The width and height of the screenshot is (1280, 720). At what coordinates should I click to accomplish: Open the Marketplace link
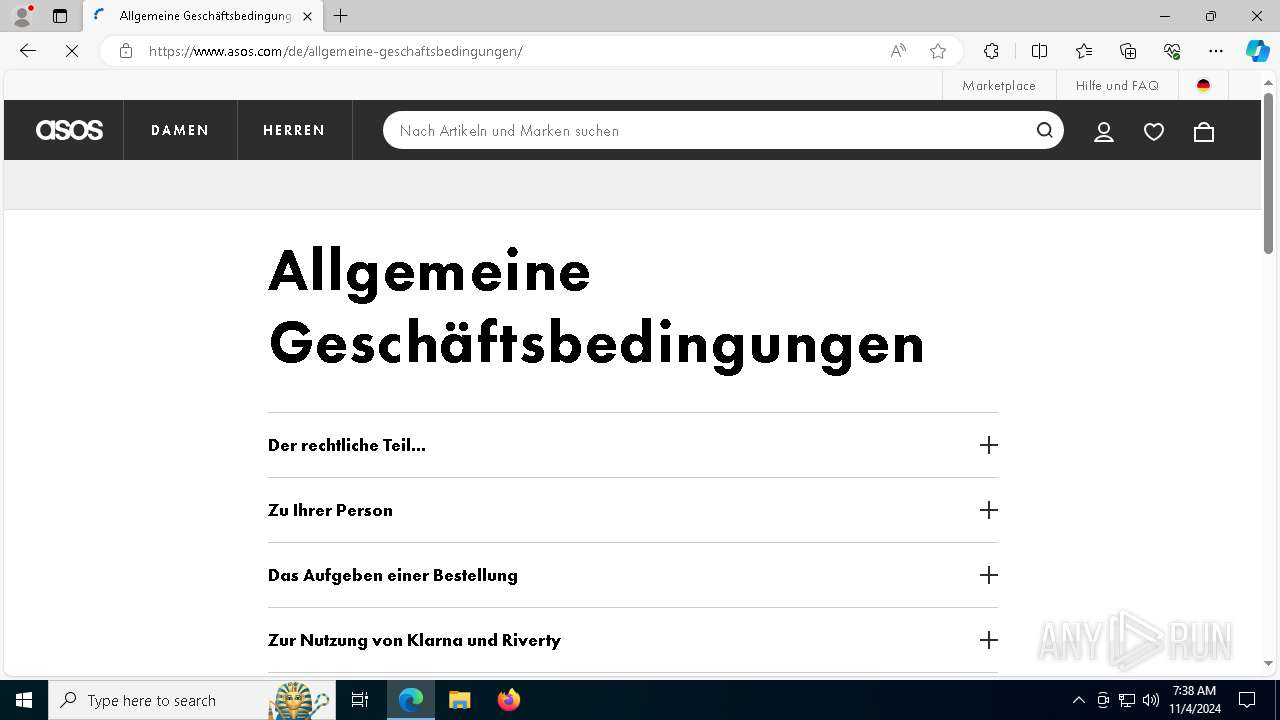pyautogui.click(x=999, y=86)
